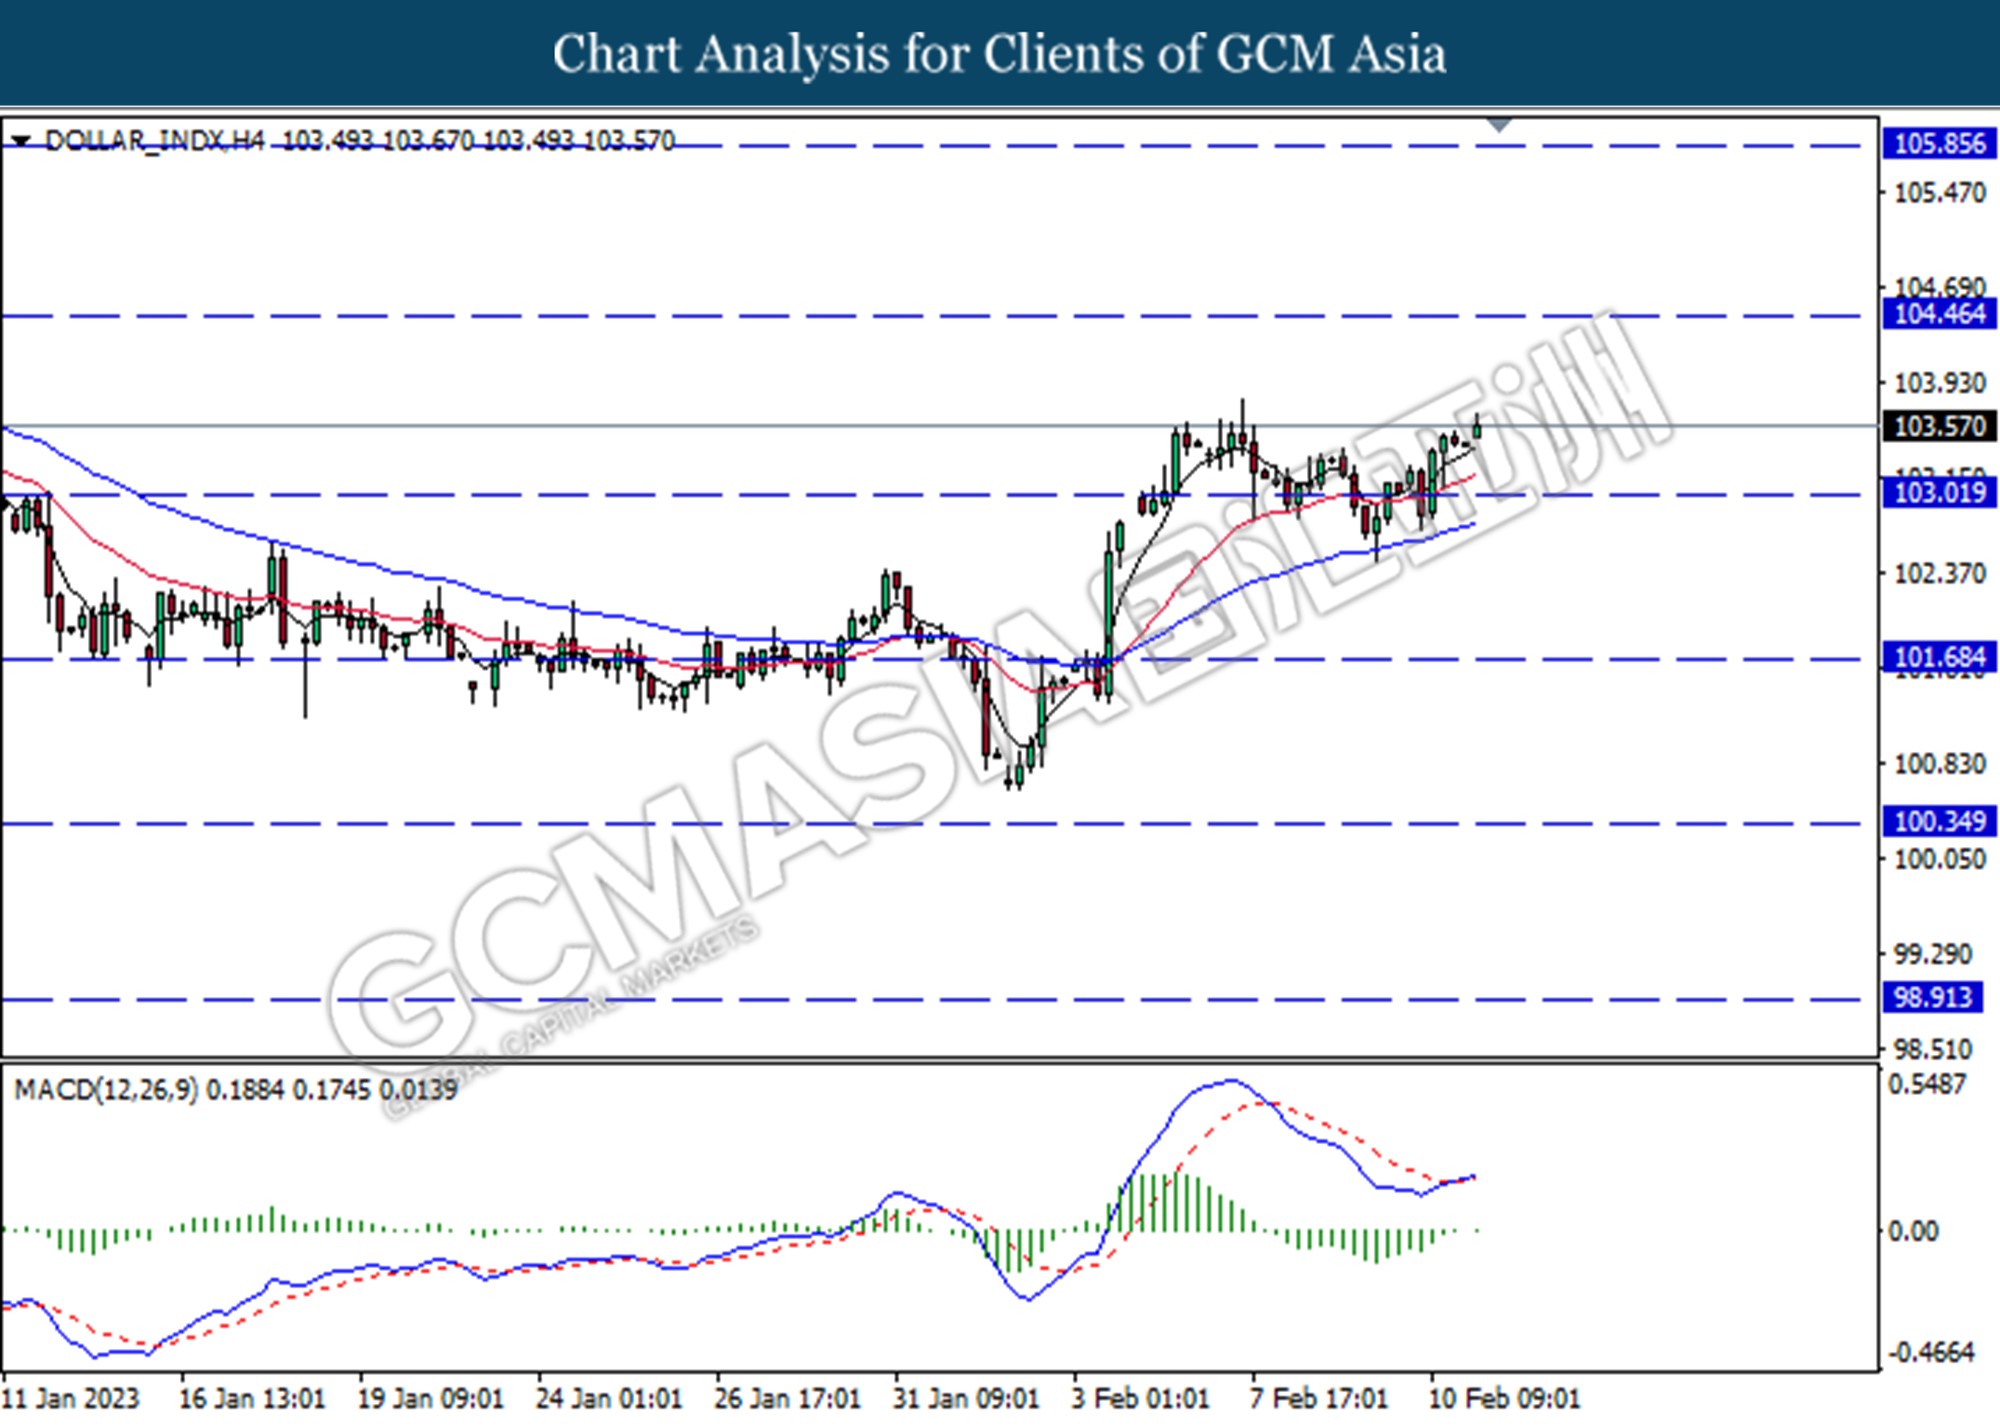
Task: Select the 103.019 price level label
Action: point(1939,492)
